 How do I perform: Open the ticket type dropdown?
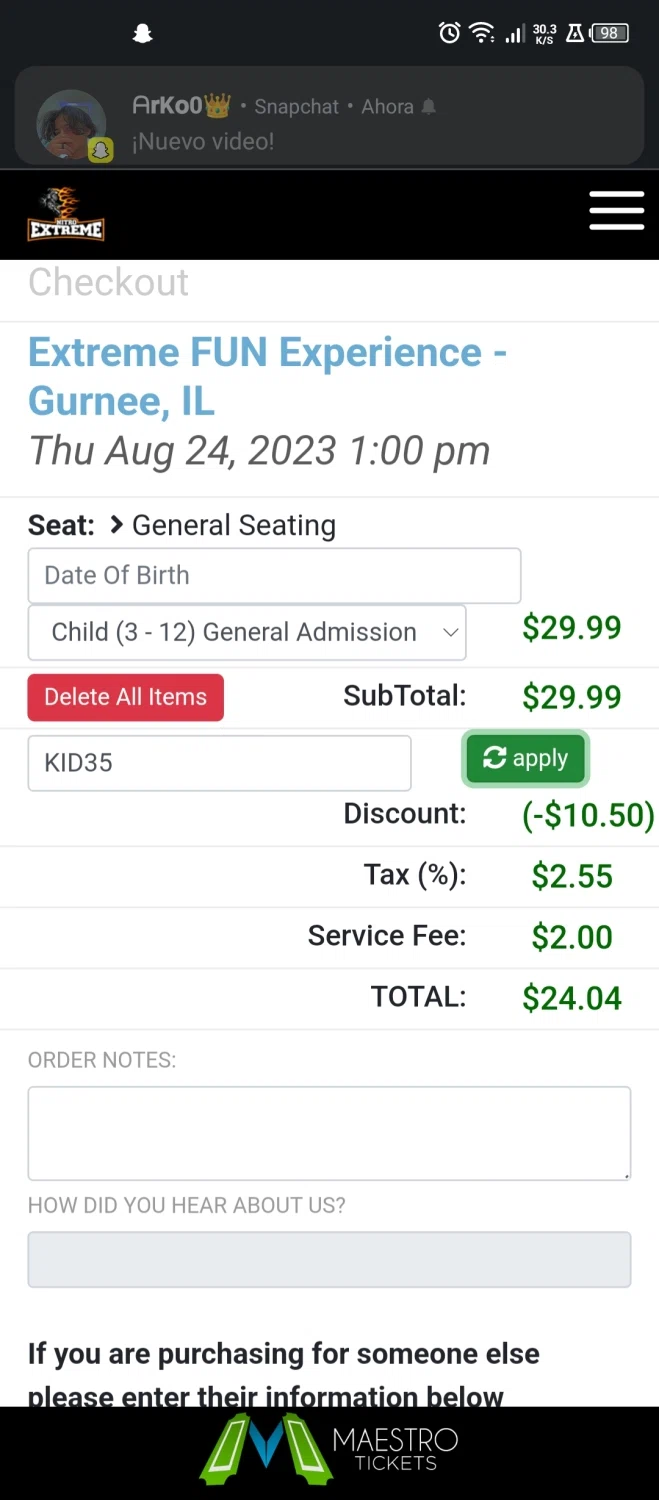coord(247,632)
